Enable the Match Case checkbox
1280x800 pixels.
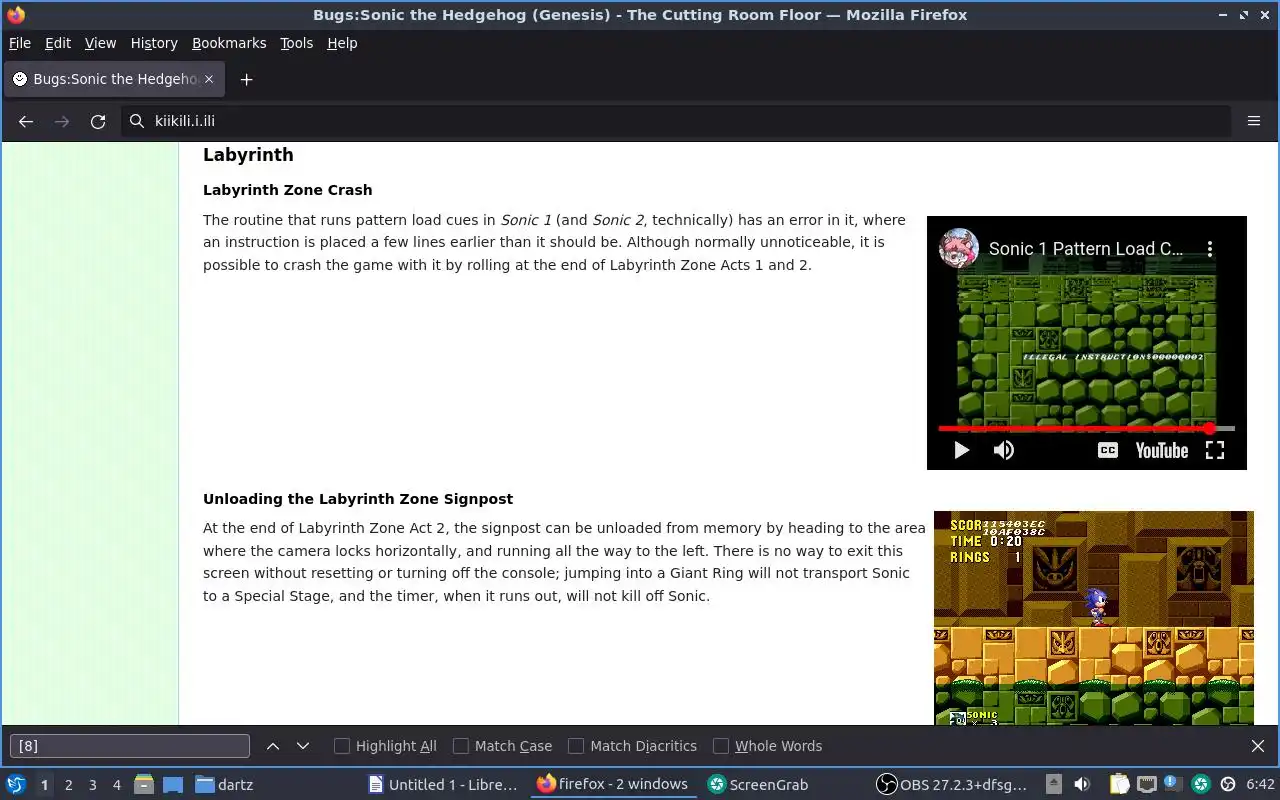(461, 746)
